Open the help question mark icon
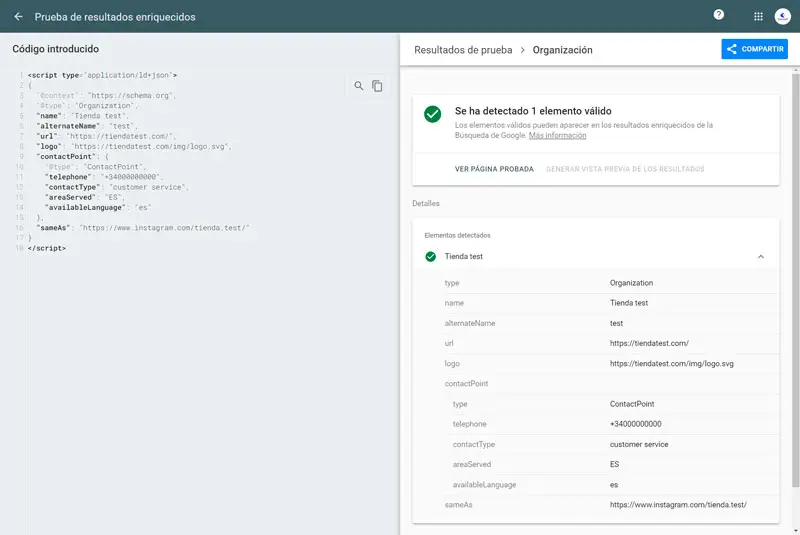Viewport: 800px width, 535px height. pos(718,16)
